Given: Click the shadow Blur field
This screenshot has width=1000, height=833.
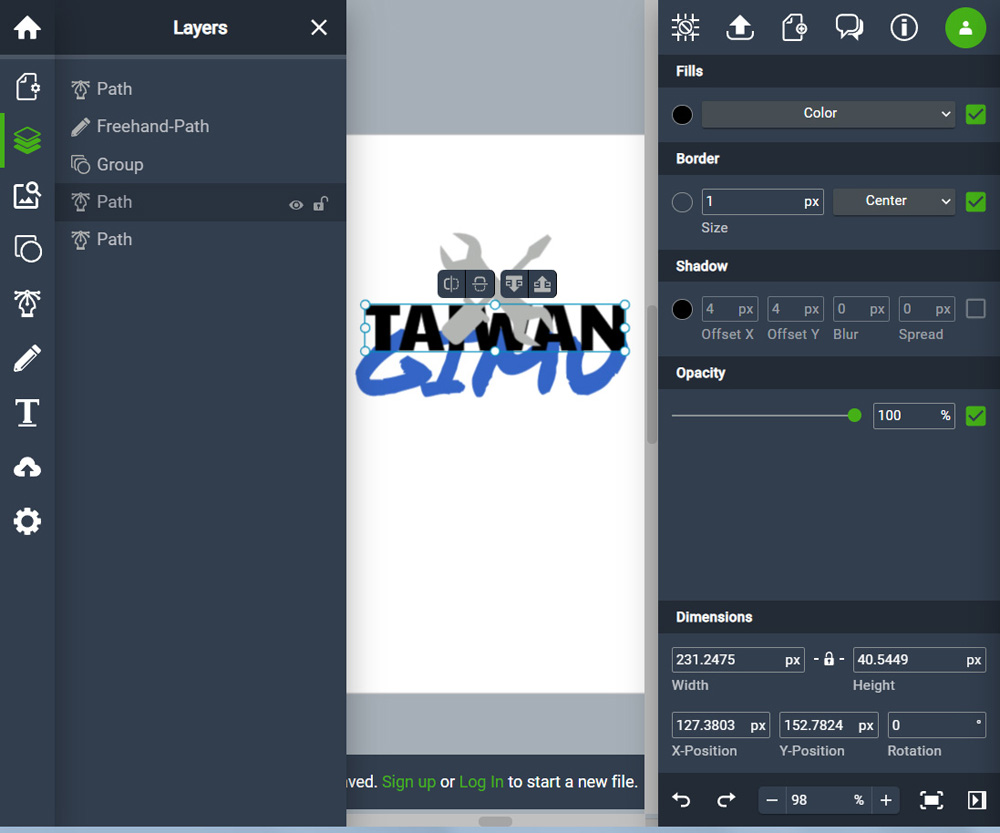Looking at the screenshot, I should pyautogui.click(x=861, y=309).
